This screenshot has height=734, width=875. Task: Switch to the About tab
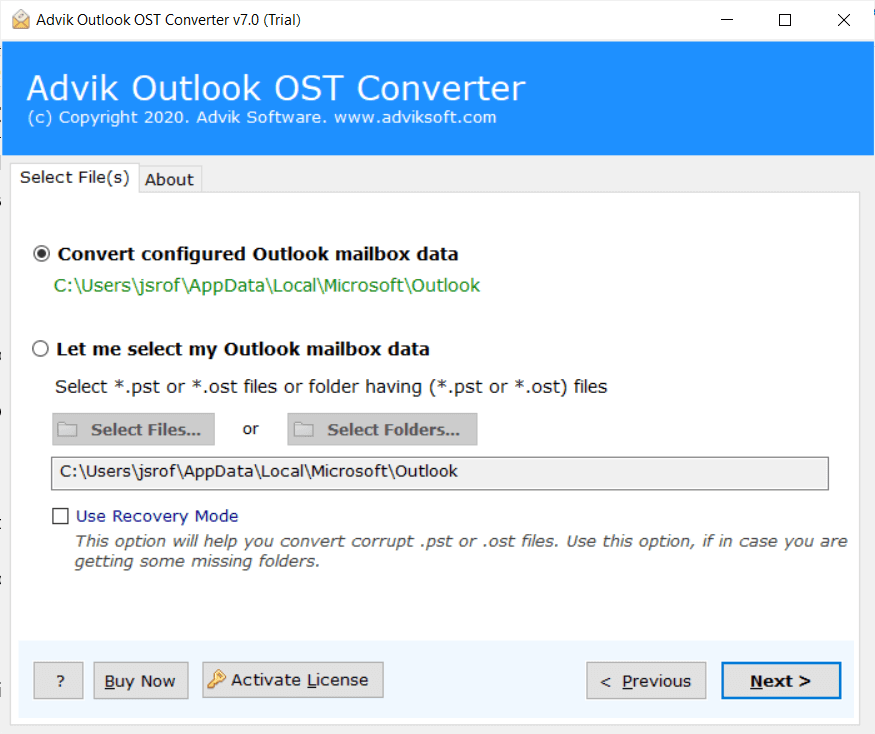[x=169, y=179]
